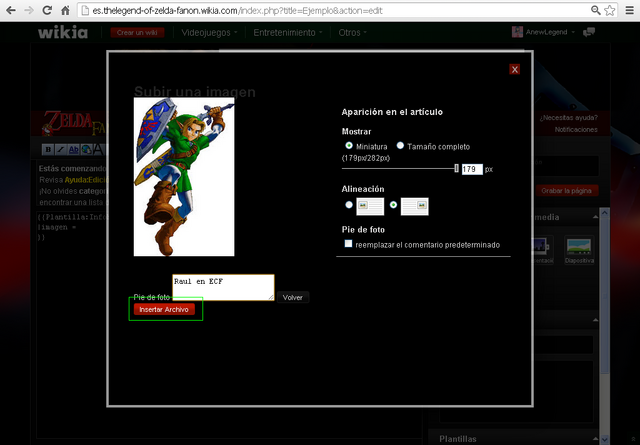Viewport: 640px width, 445px height.
Task: Select the Miniatura display option
Action: [x=349, y=145]
